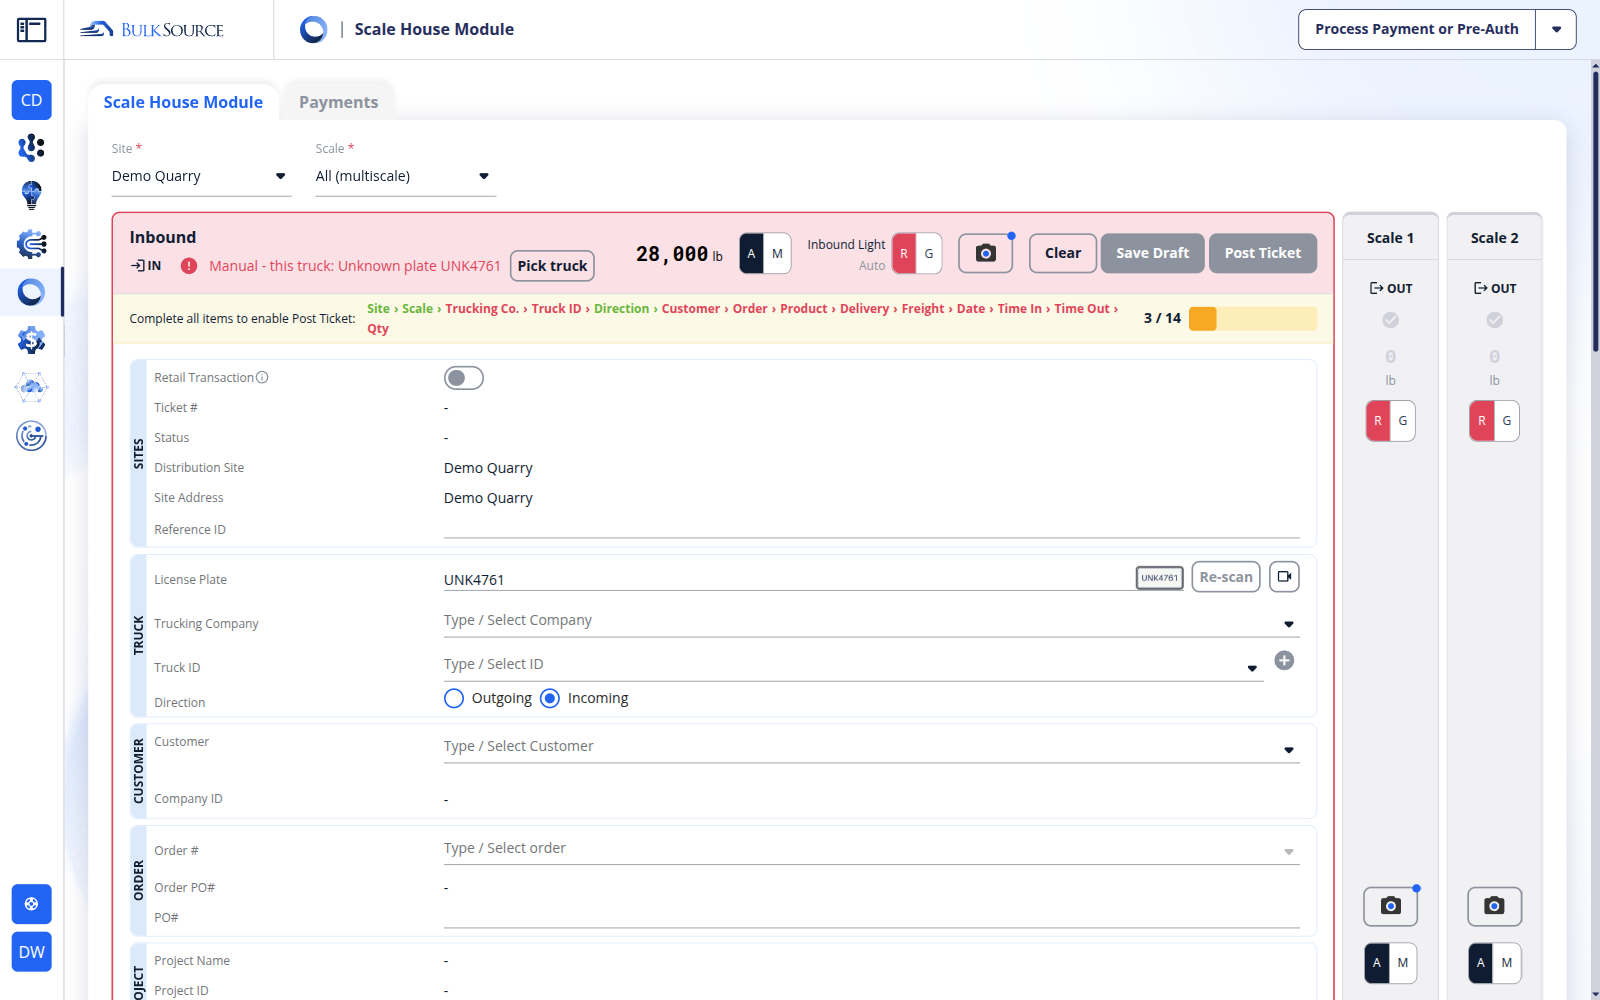The image size is (1600, 1000).
Task: Open the Process Payment arrow dropdown
Action: click(x=1556, y=30)
